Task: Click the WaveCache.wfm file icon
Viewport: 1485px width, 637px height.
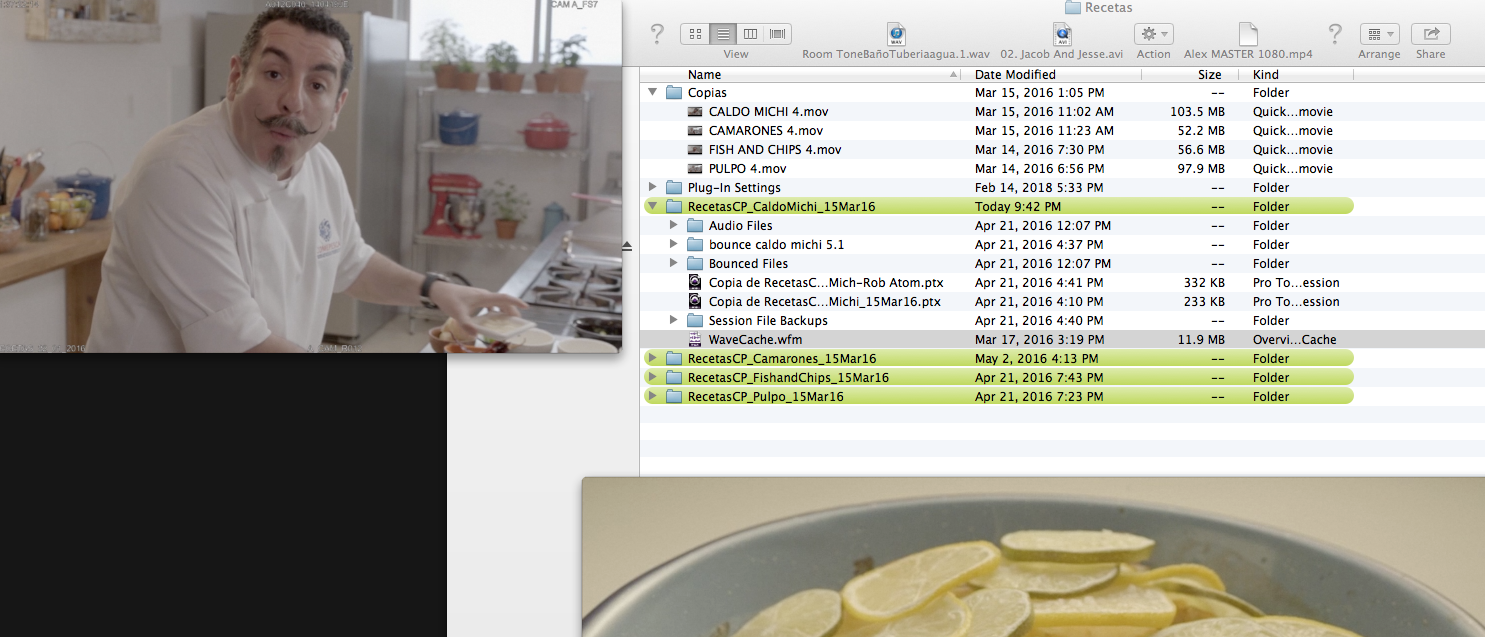Action: tap(695, 339)
